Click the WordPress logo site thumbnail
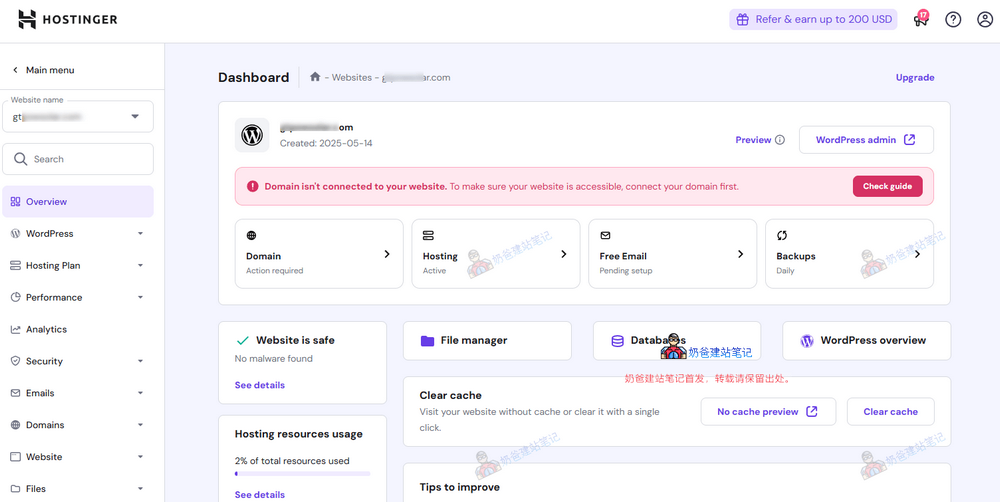Viewport: 1000px width, 502px height. 252,135
